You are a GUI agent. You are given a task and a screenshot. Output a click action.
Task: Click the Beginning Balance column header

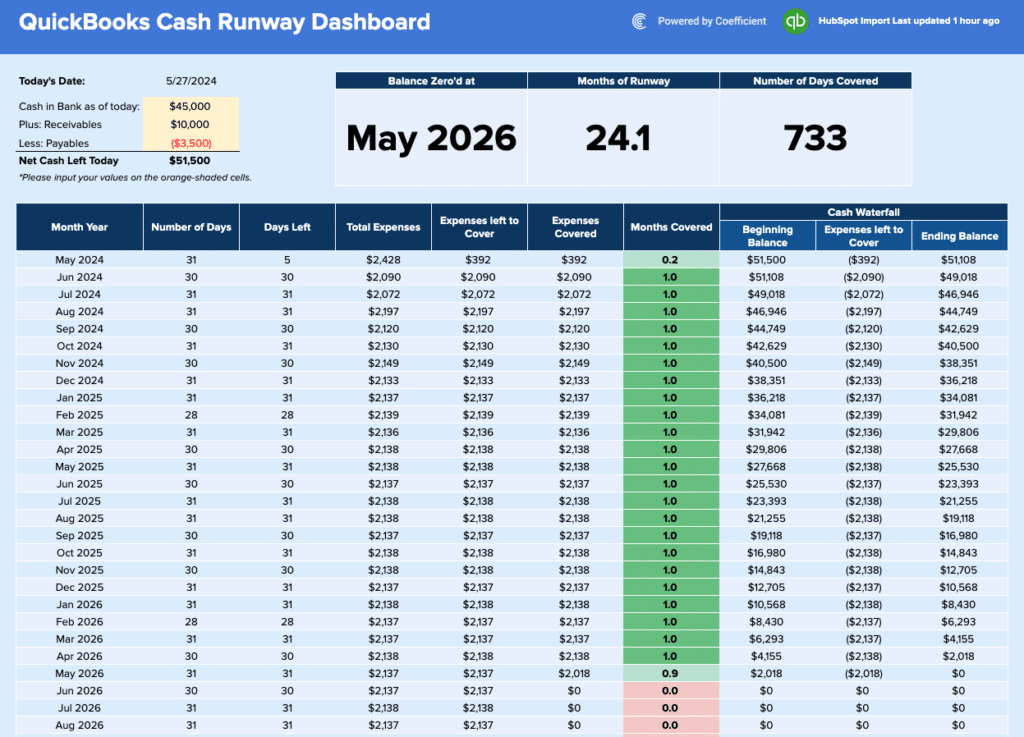point(767,236)
